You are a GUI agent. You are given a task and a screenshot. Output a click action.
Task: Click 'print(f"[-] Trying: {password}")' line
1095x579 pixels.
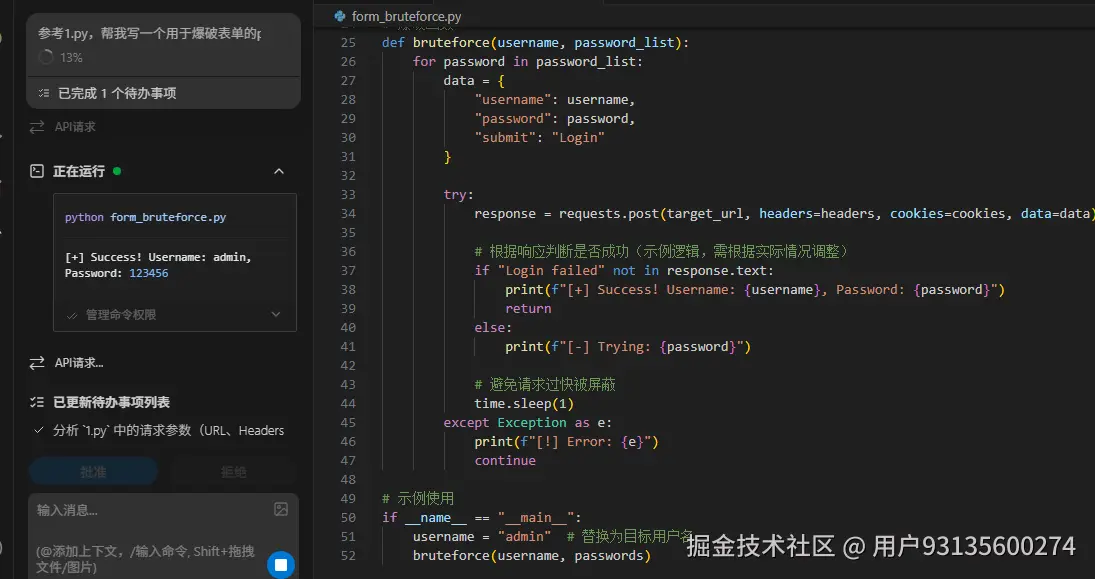[x=628, y=346]
